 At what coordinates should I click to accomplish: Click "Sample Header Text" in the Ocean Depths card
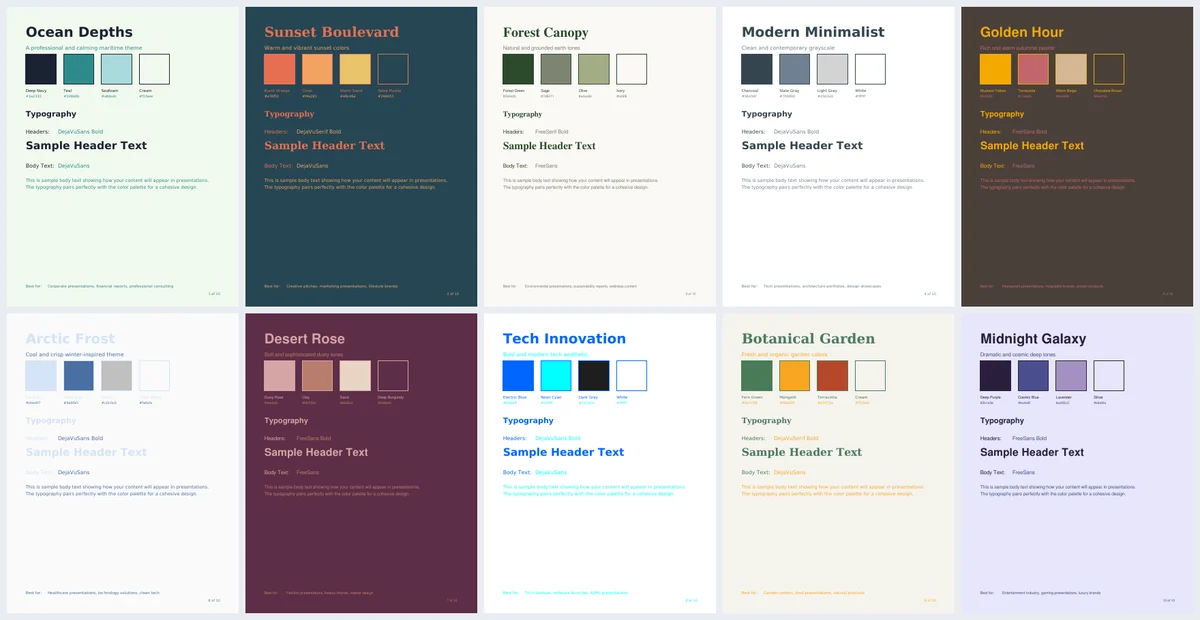[x=86, y=145]
